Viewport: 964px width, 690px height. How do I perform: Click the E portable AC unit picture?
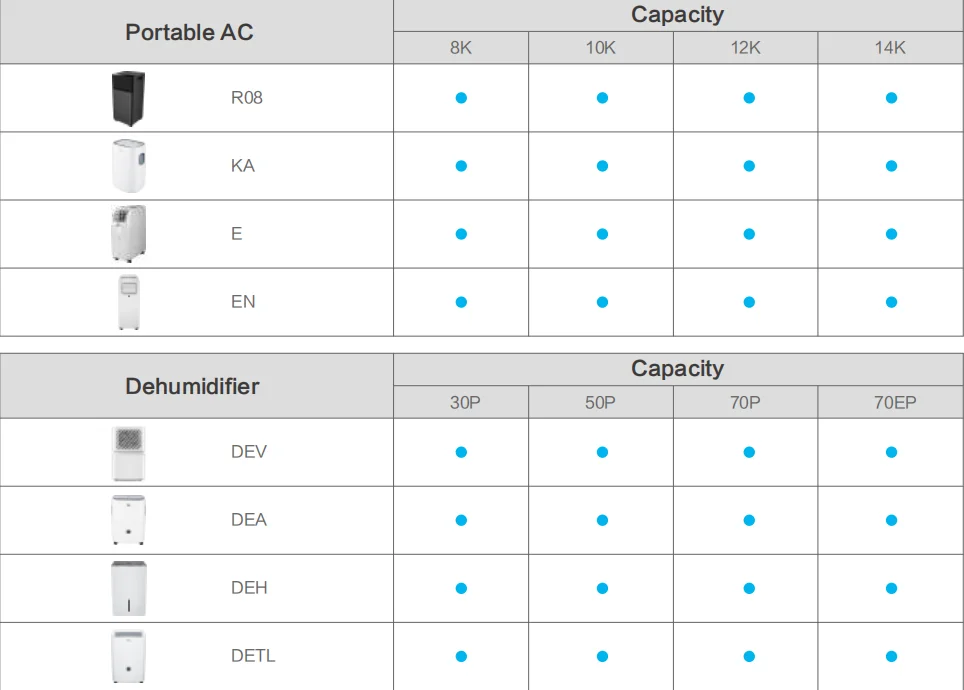[x=129, y=234]
